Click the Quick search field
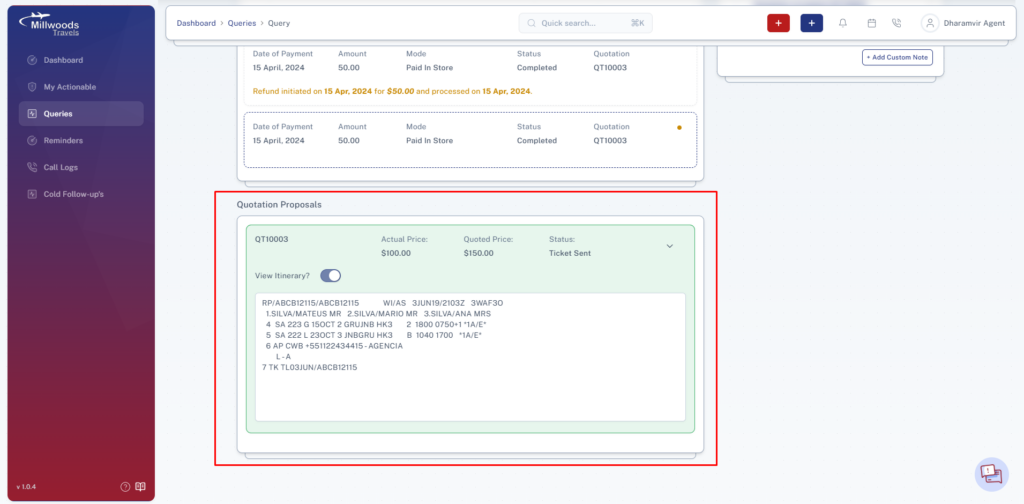This screenshot has height=504, width=1024. (x=585, y=23)
